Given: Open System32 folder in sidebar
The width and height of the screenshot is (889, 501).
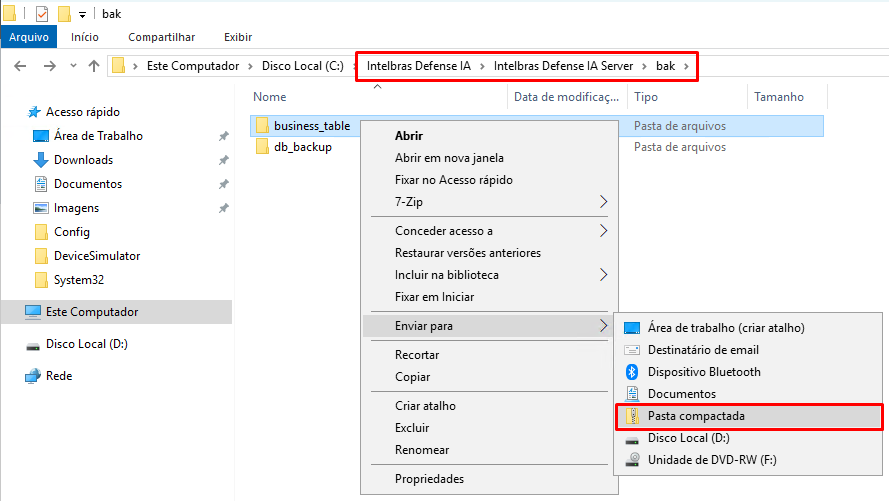Looking at the screenshot, I should [x=79, y=280].
